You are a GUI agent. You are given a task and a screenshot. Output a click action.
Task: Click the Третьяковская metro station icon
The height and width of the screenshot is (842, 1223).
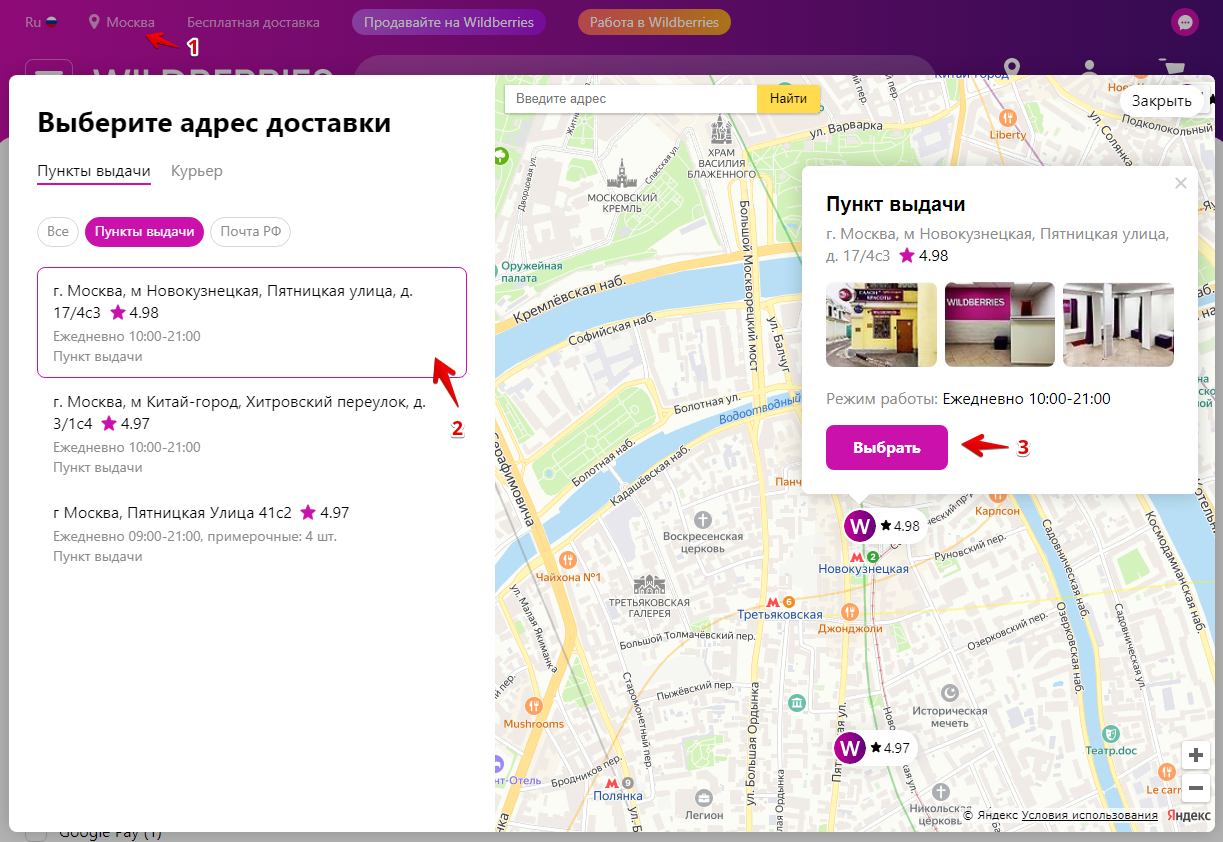tap(772, 601)
